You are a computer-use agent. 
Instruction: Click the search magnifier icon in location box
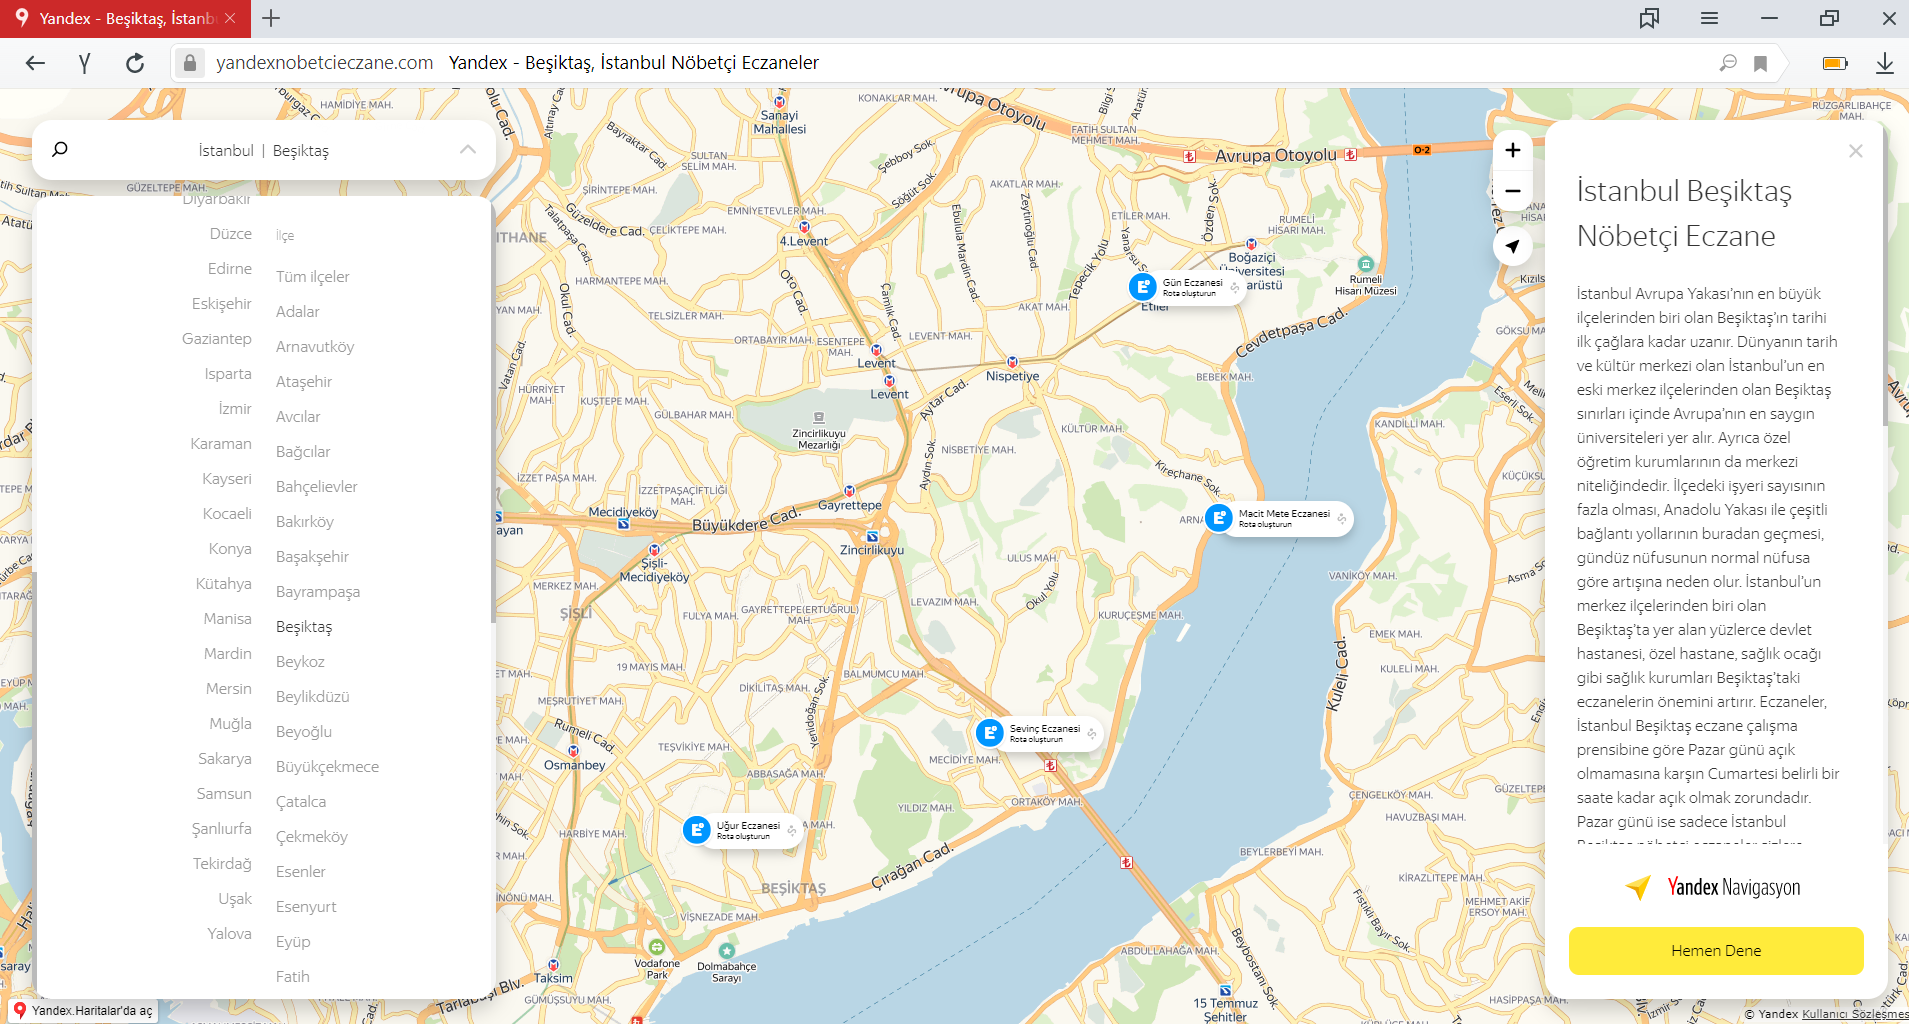pos(60,150)
